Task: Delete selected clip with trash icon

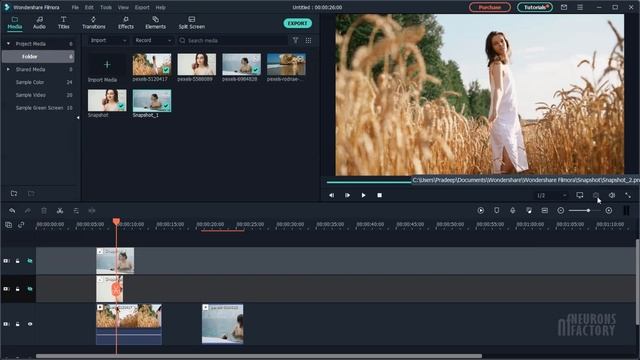Action: point(44,211)
